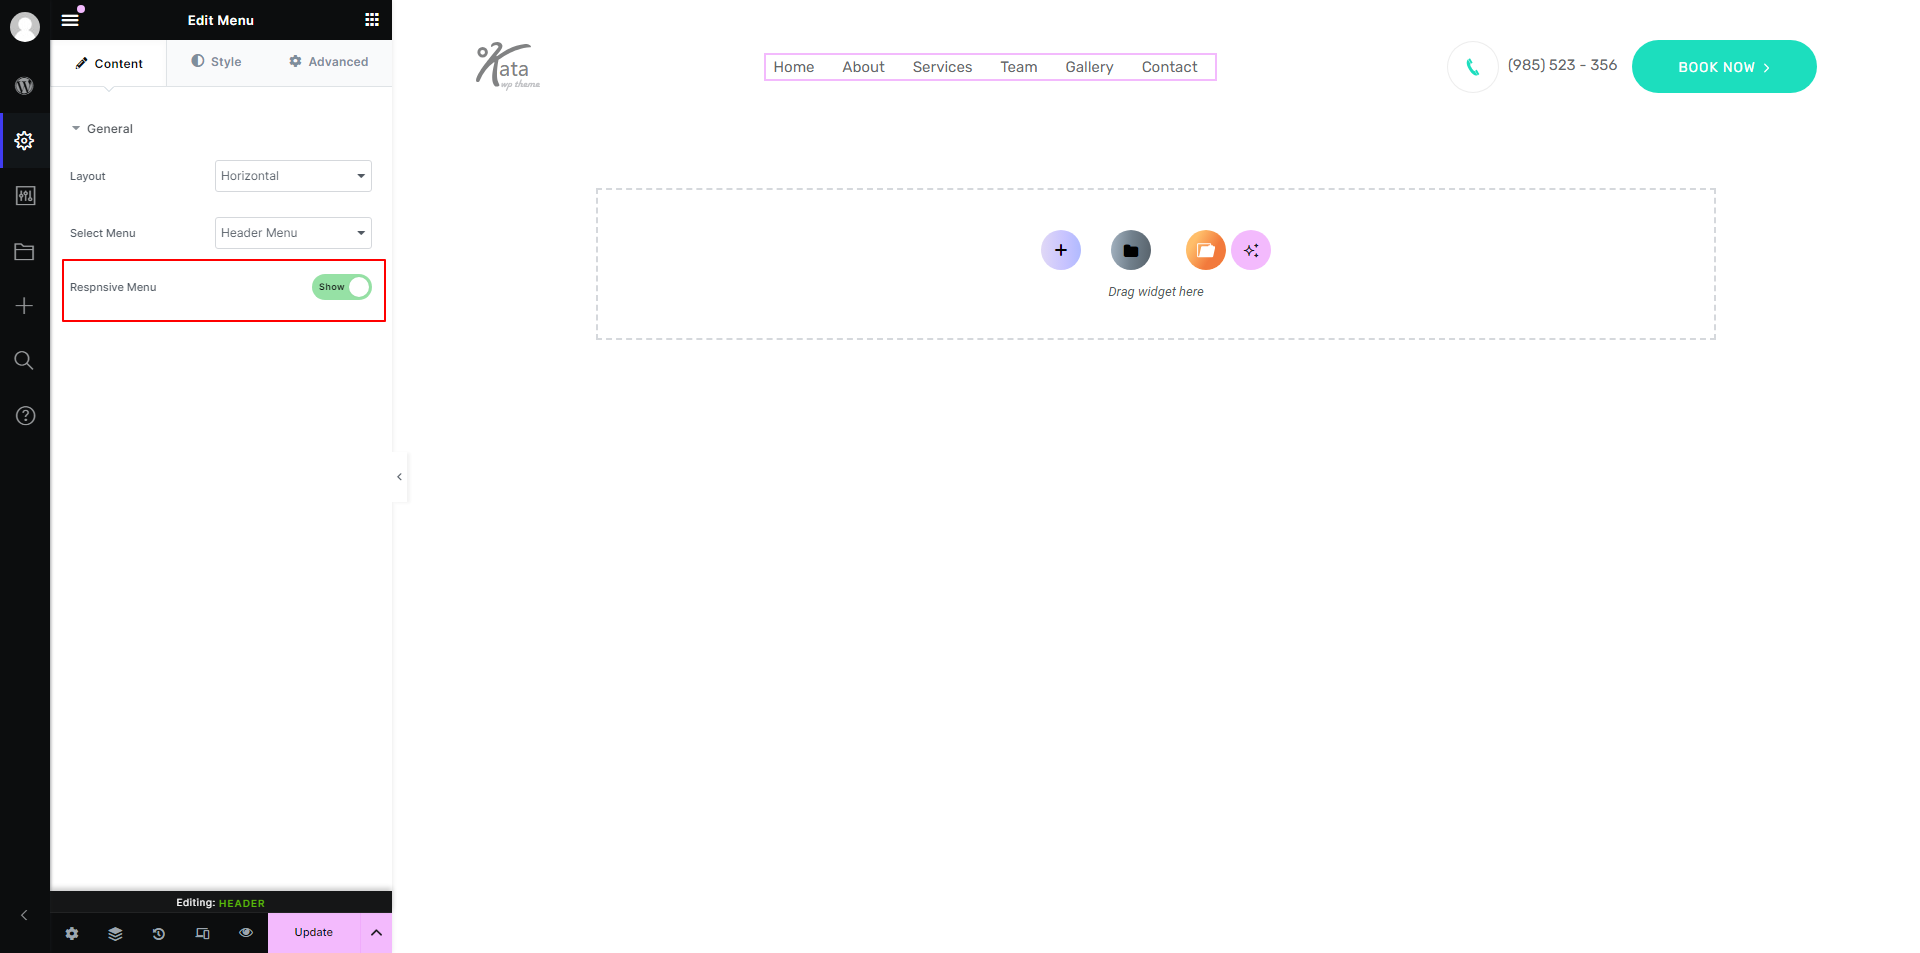
Task: Open the hamburger menu in panel header
Action: [x=70, y=20]
